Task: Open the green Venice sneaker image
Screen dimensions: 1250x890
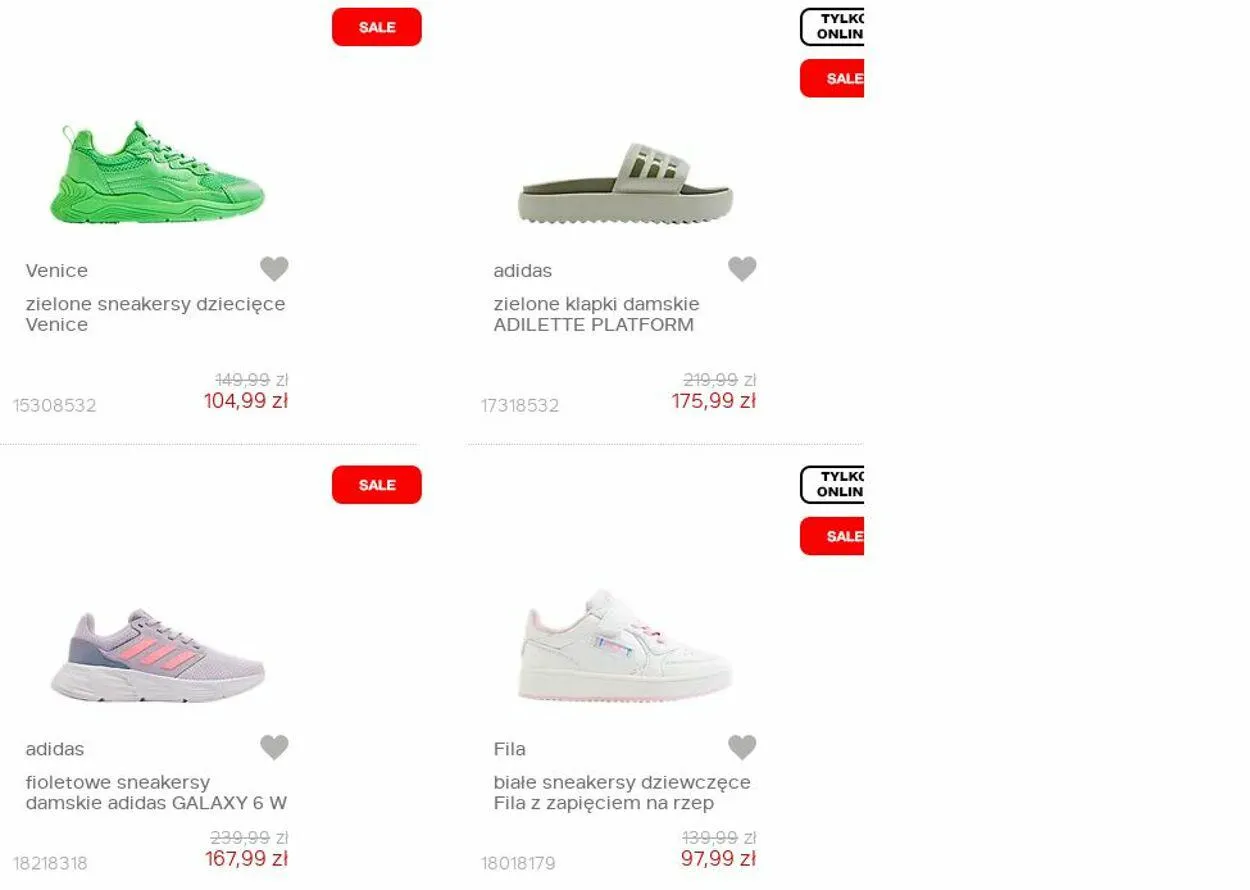Action: 158,173
